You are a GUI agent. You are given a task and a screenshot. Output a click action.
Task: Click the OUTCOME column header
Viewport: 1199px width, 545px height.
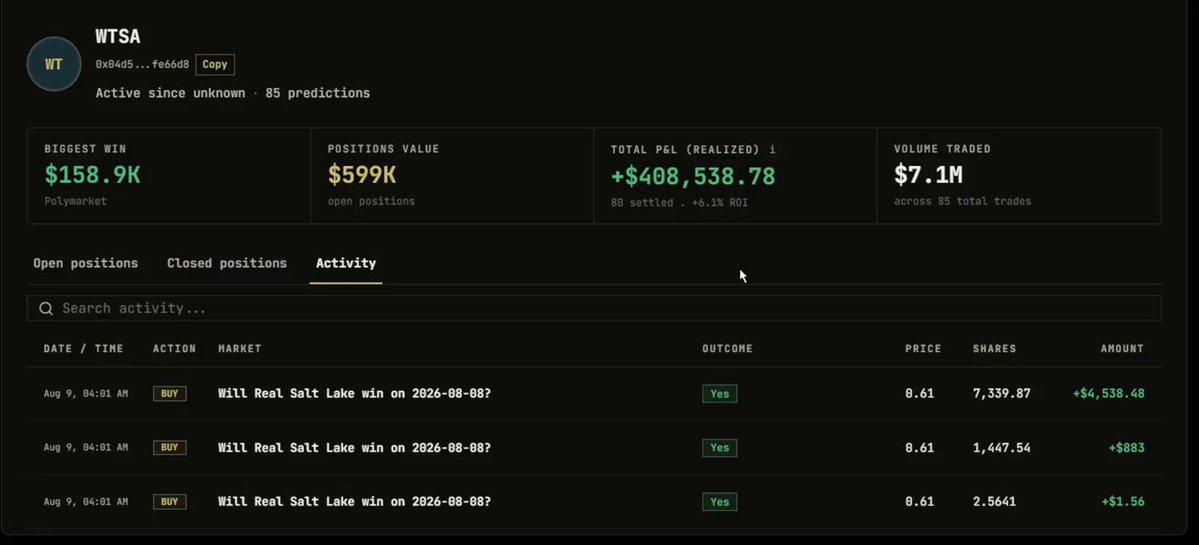click(727, 349)
